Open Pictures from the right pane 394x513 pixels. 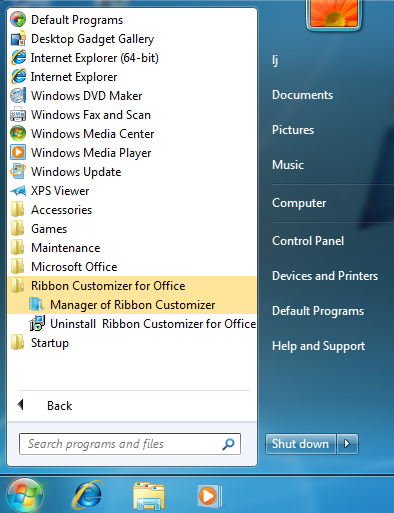tap(293, 130)
